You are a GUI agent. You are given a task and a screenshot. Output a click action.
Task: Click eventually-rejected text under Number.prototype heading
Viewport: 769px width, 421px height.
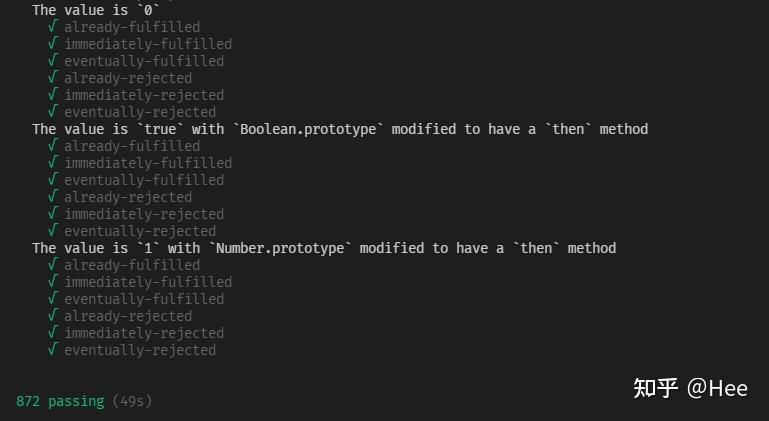tap(140, 350)
